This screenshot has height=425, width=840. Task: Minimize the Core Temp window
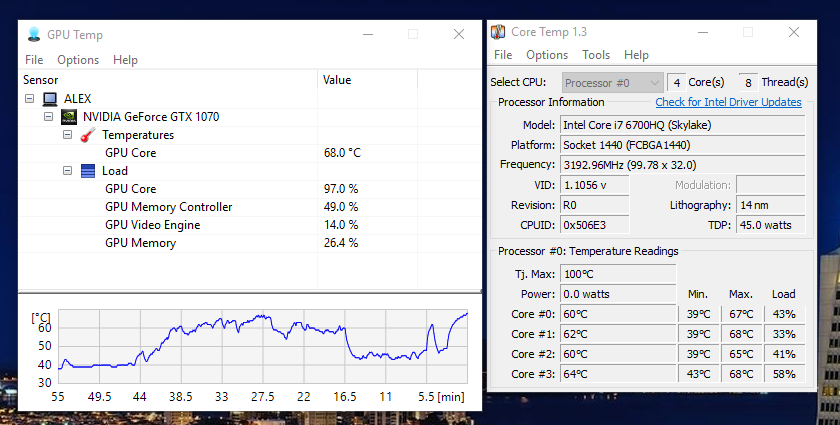(x=703, y=32)
